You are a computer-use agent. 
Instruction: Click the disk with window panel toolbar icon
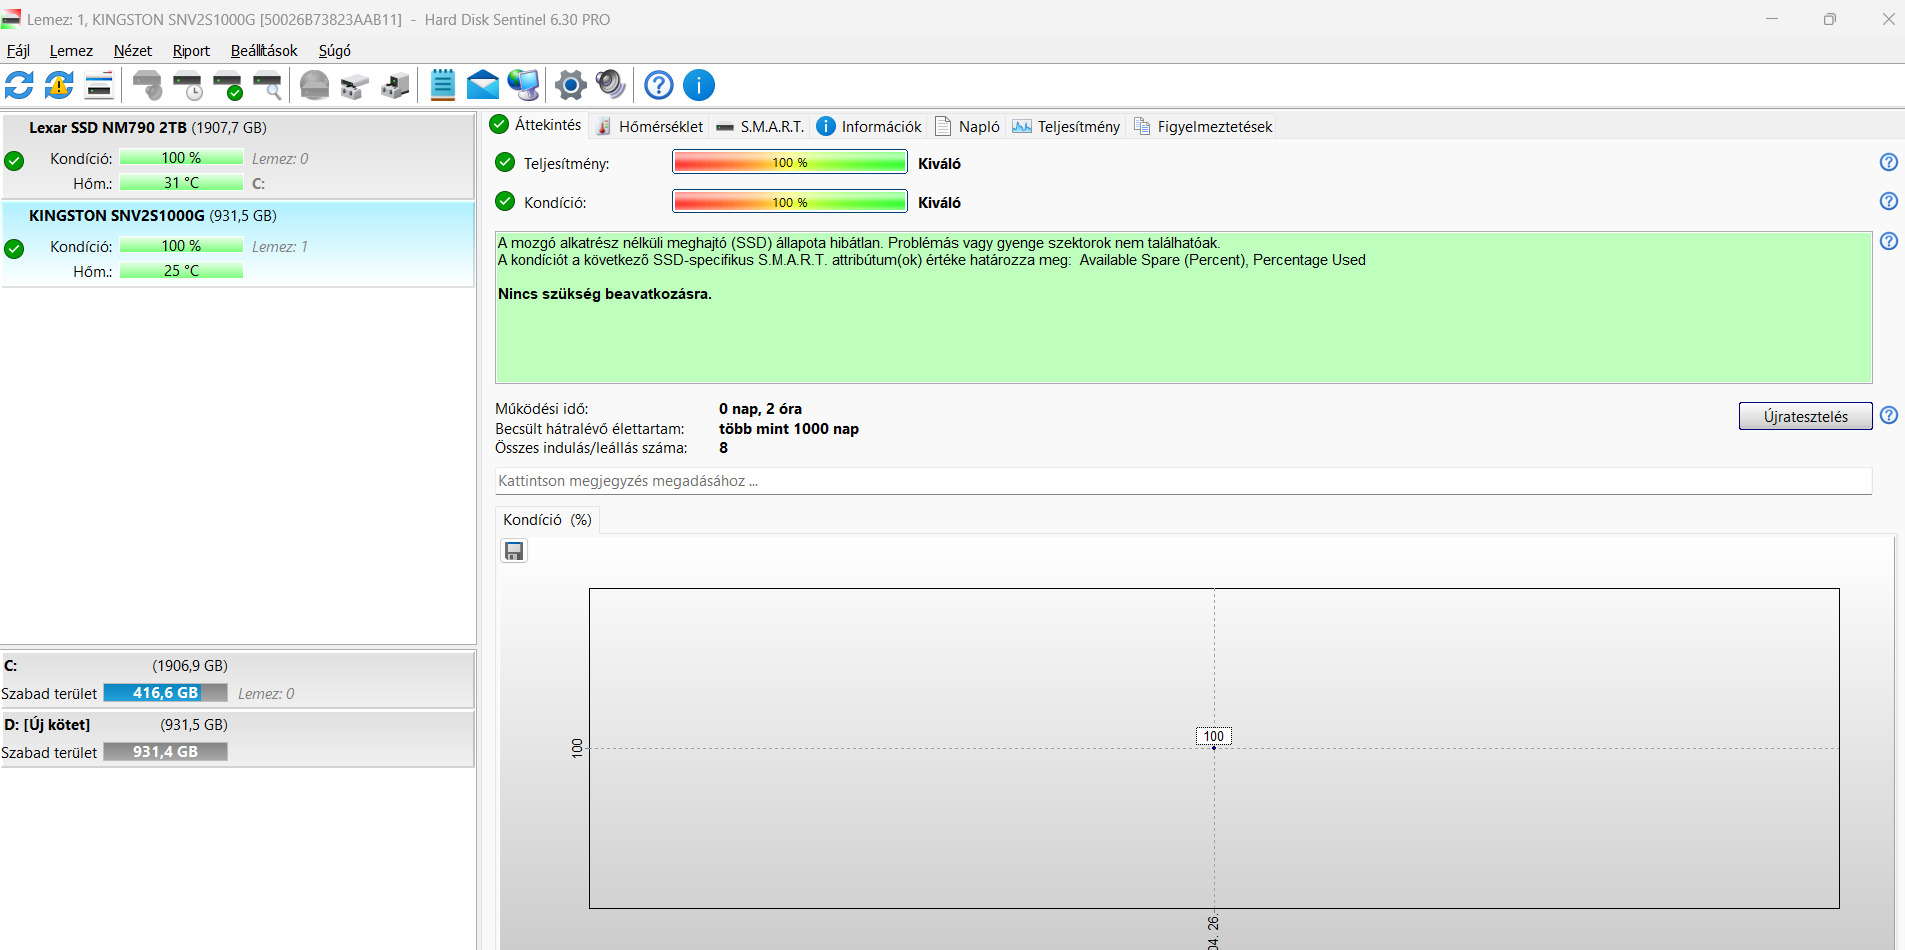tap(99, 85)
